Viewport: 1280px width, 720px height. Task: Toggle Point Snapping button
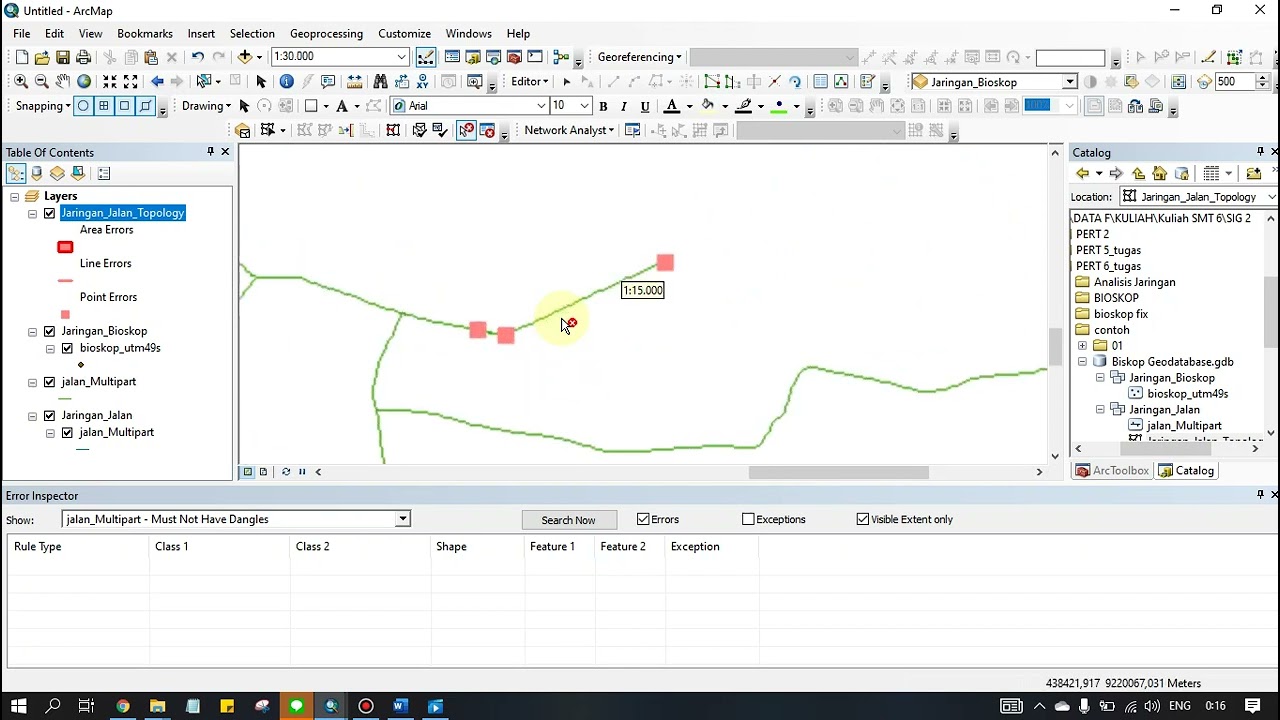click(x=83, y=106)
